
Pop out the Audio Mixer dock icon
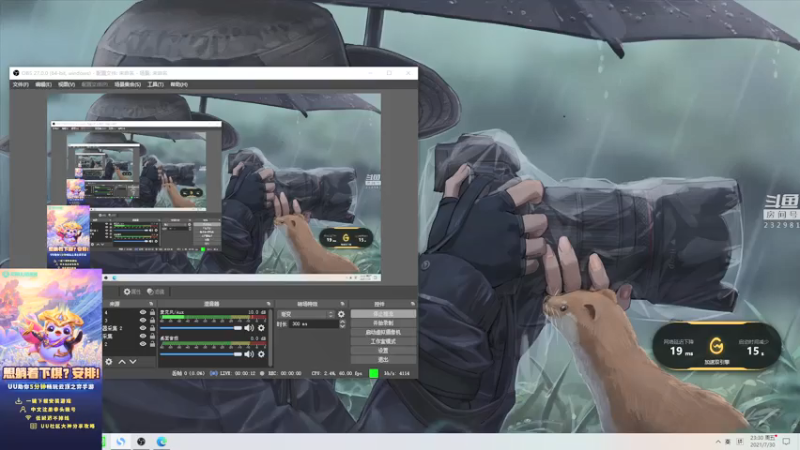268,304
